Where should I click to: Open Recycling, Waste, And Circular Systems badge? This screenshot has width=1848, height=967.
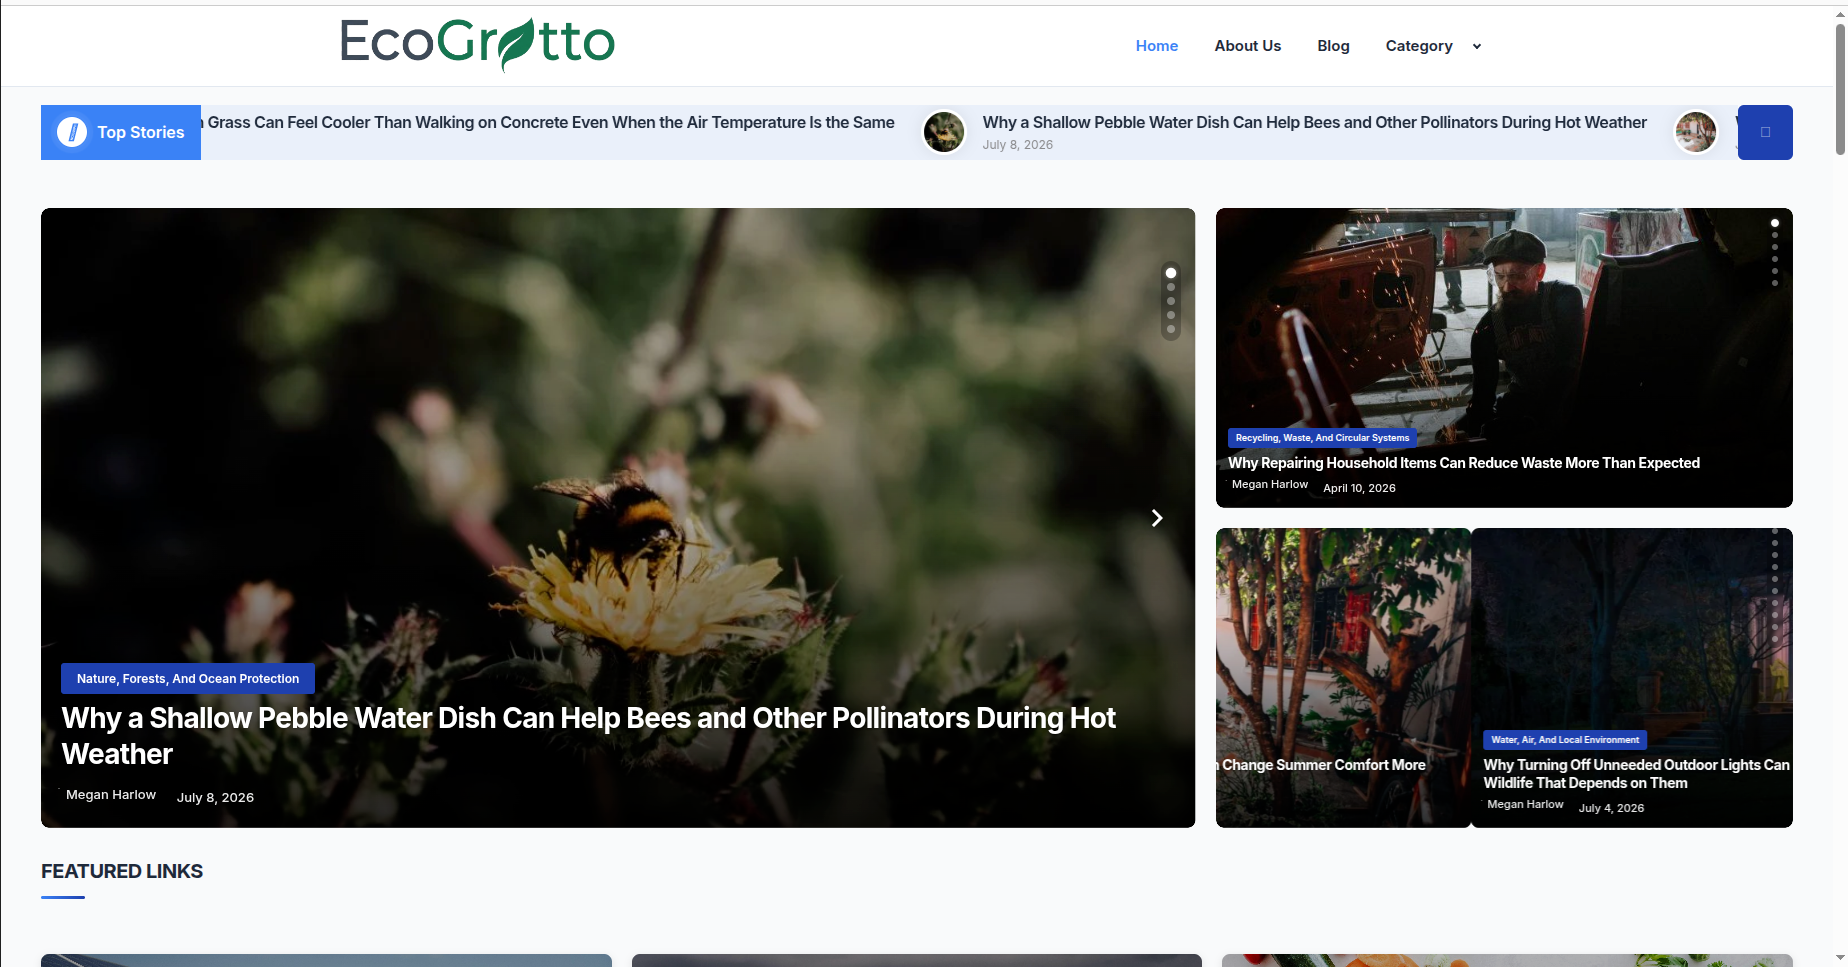pyautogui.click(x=1322, y=438)
